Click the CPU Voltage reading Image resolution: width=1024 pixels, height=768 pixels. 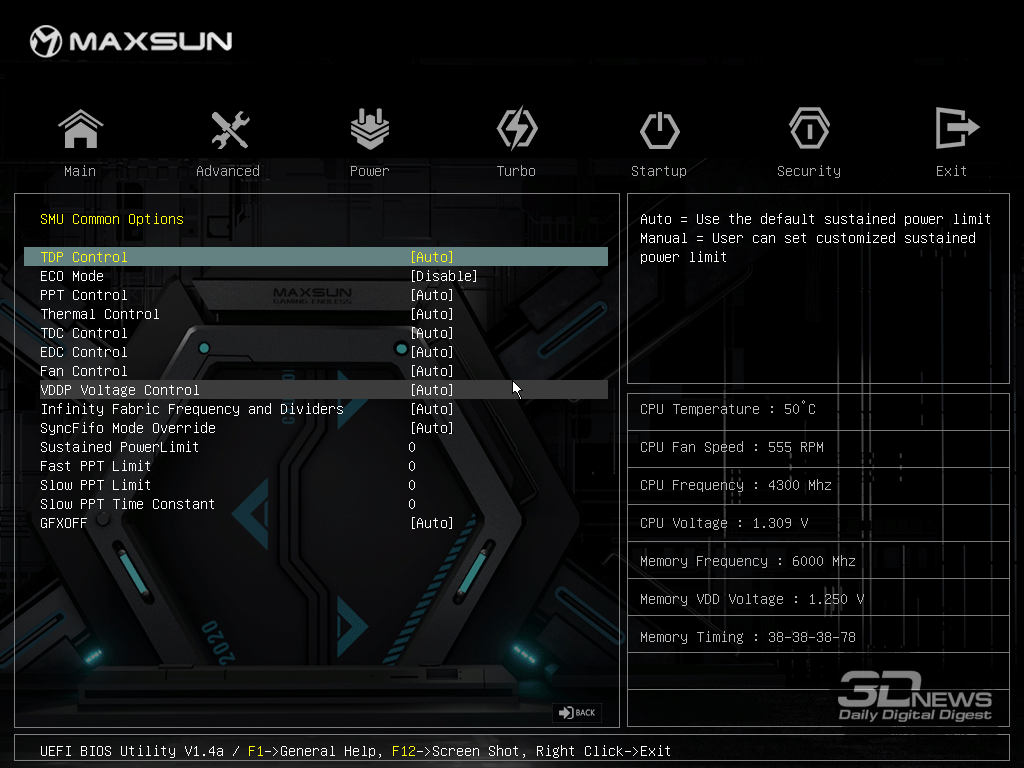(724, 523)
